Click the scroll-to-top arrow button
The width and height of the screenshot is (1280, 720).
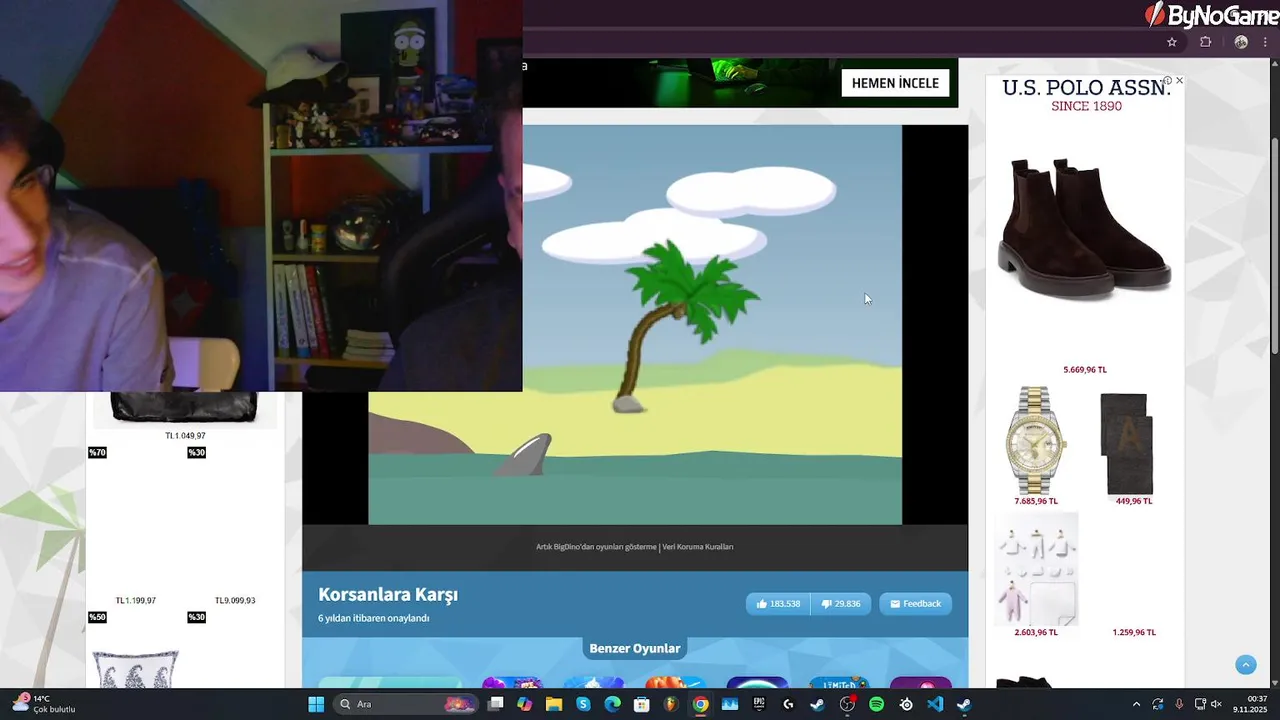(x=1245, y=664)
